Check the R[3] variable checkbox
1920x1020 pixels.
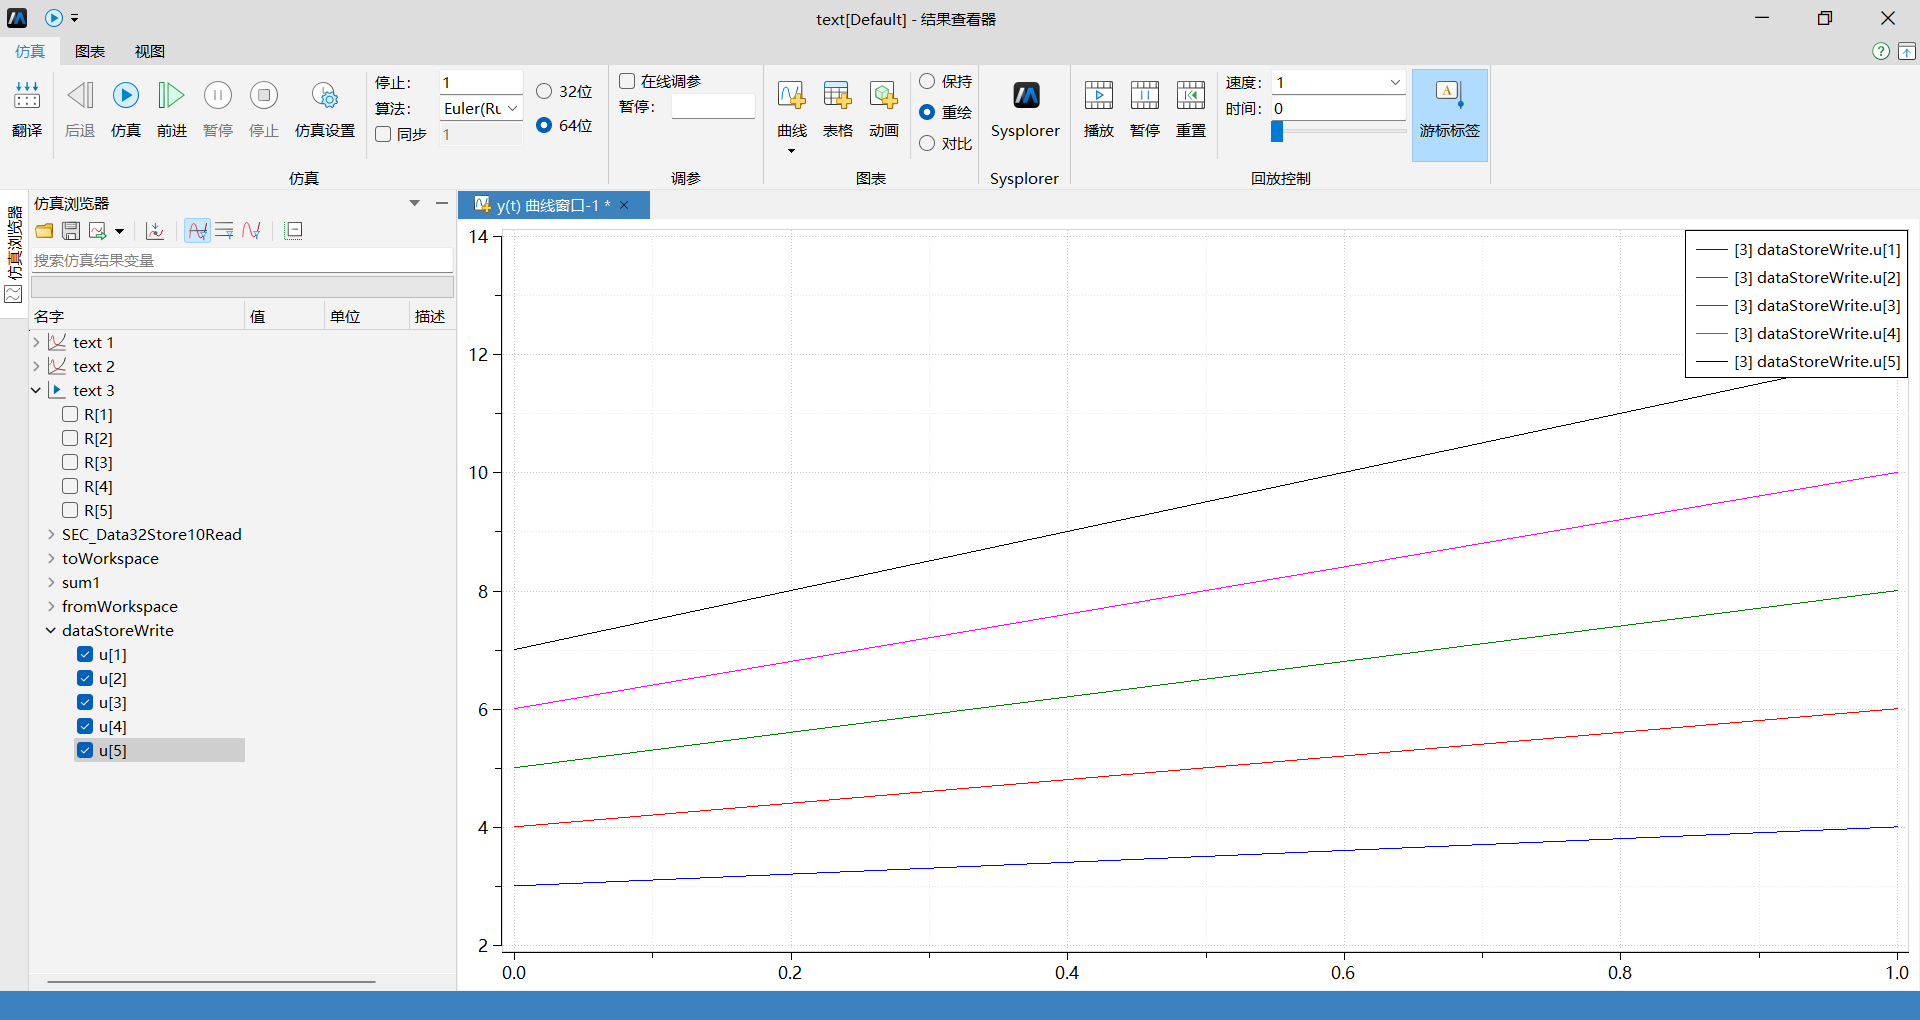[x=70, y=462]
